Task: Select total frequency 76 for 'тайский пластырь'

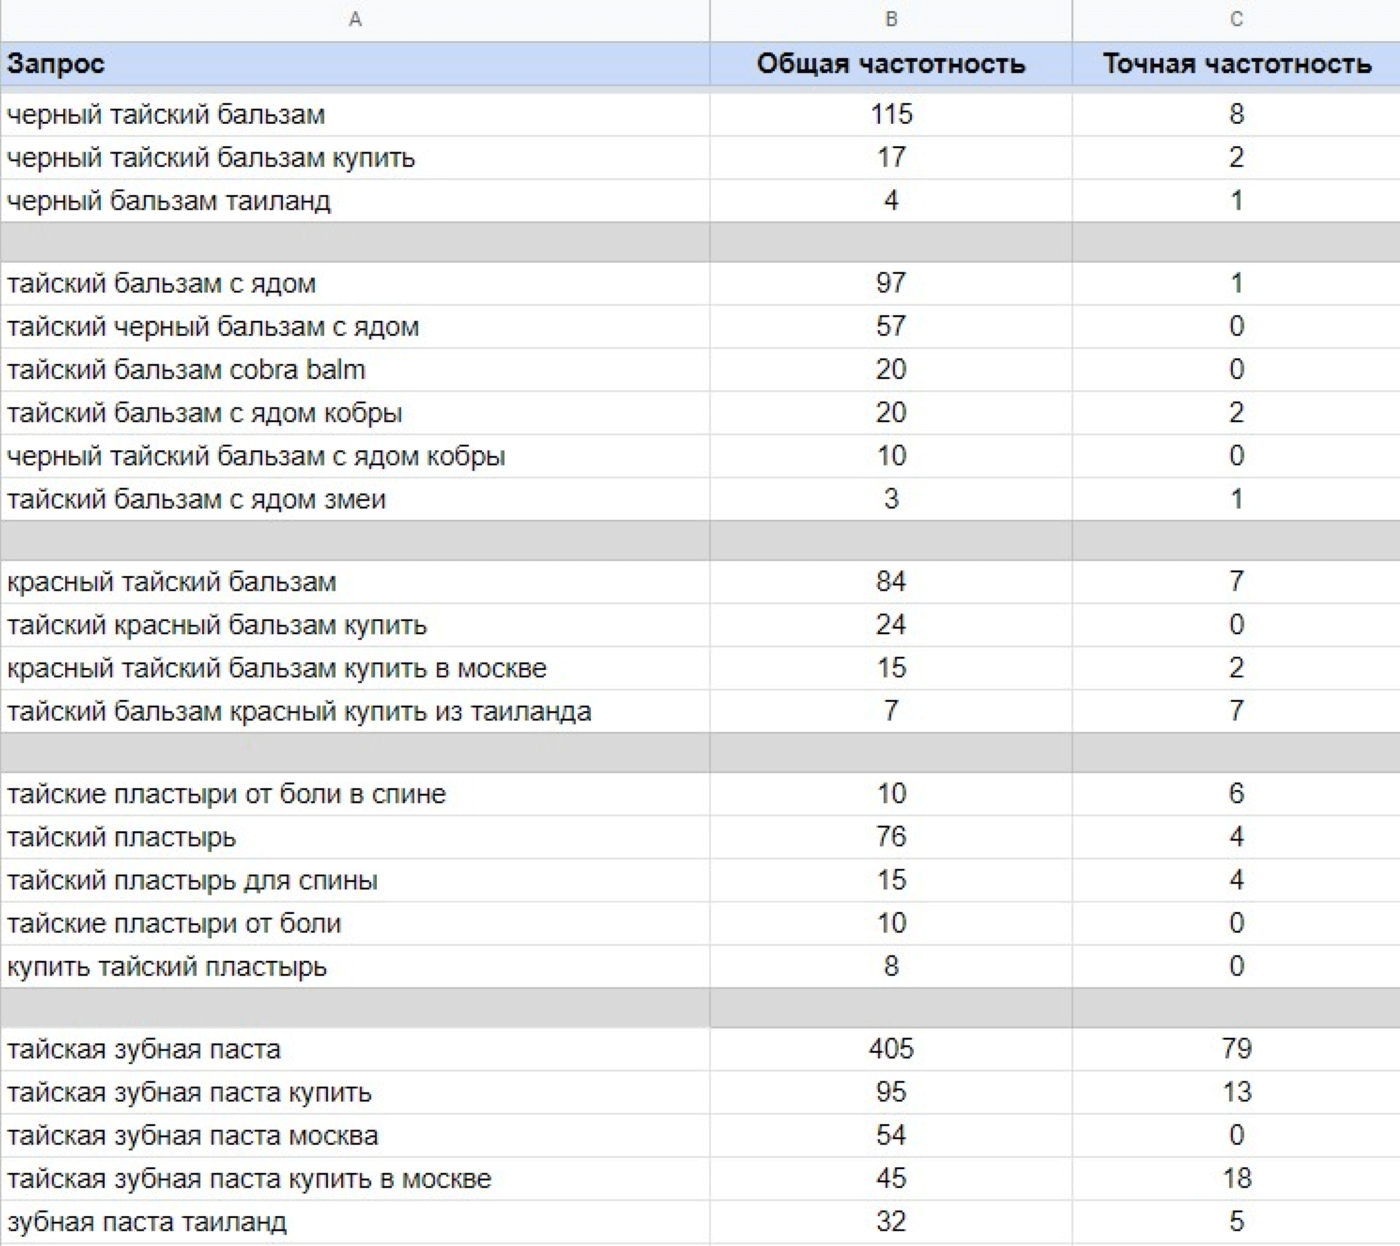Action: [x=890, y=837]
